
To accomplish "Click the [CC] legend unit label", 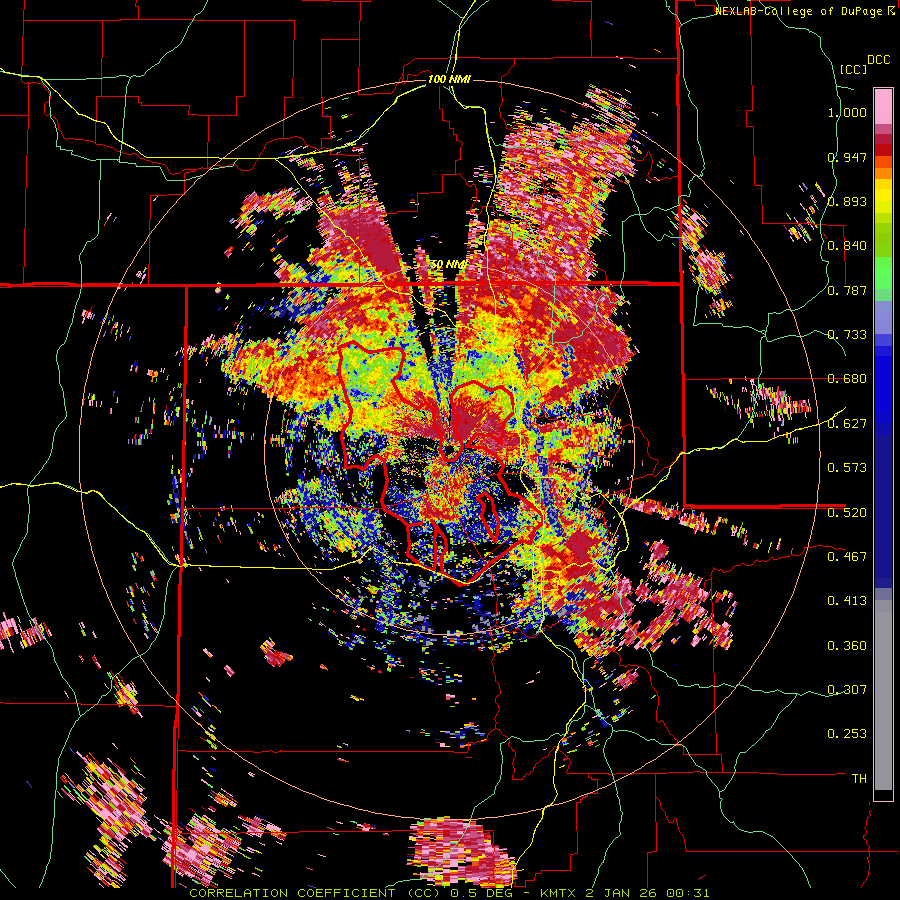I will point(853,69).
